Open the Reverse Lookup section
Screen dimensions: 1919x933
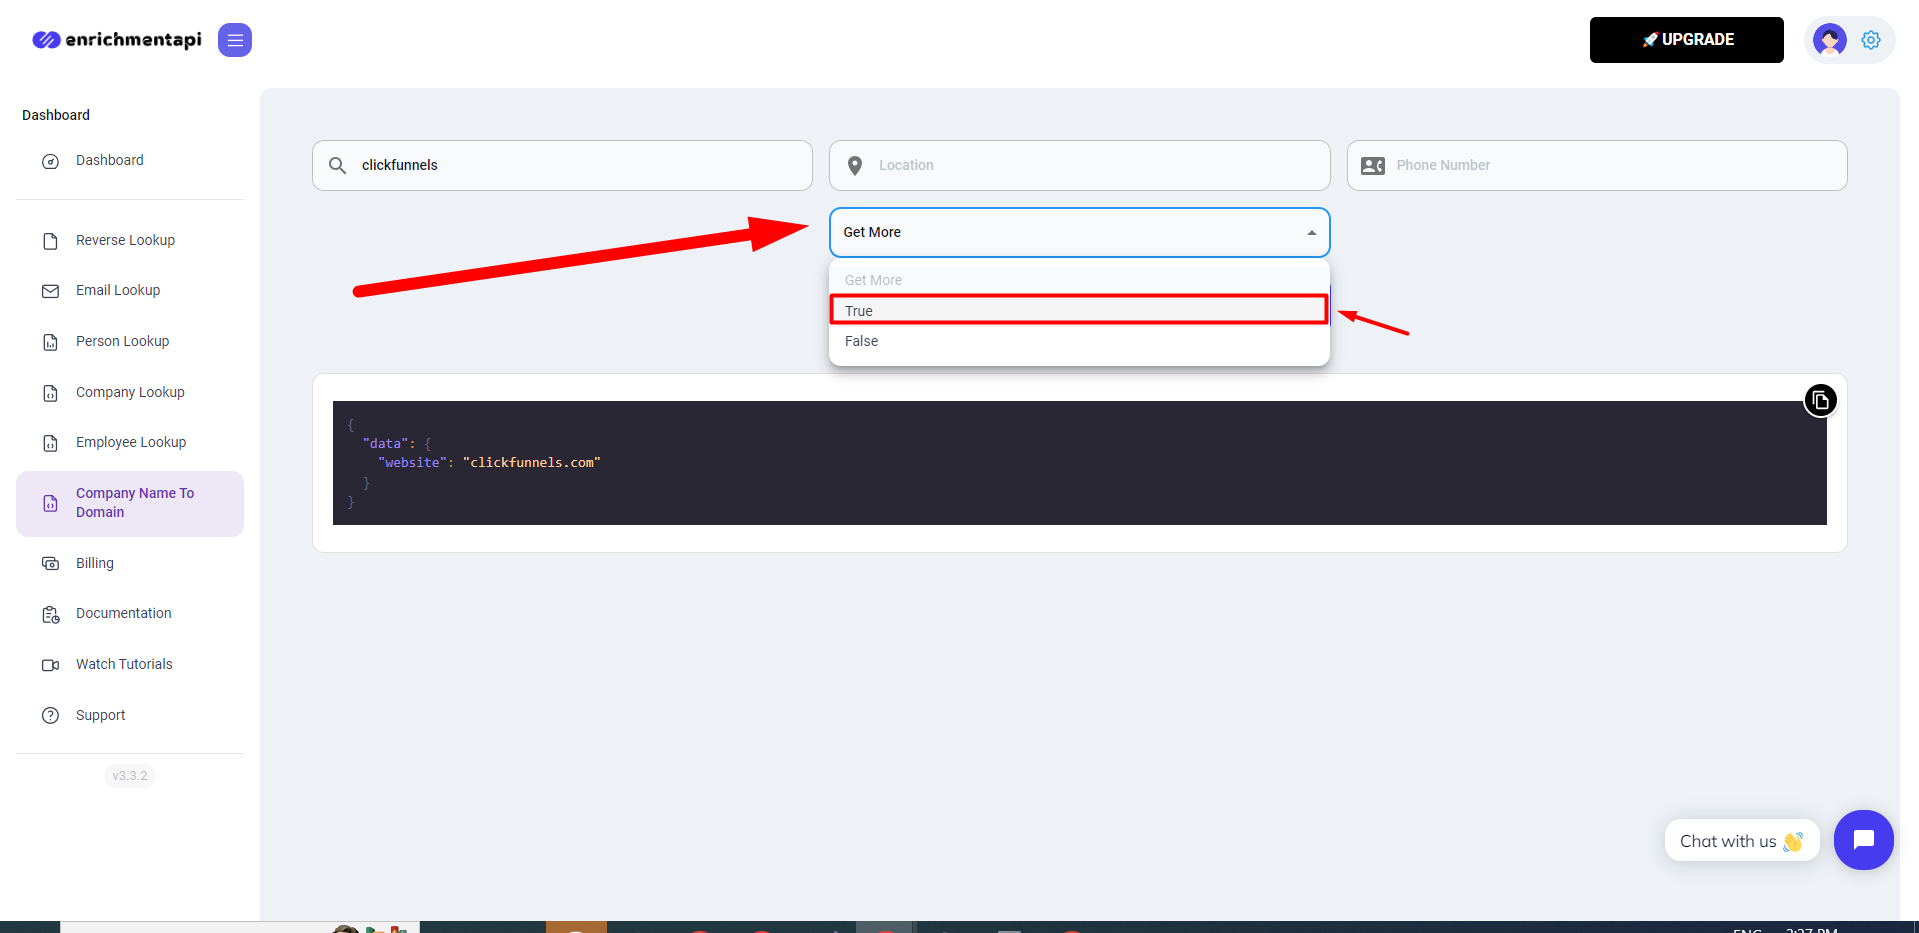pos(125,240)
